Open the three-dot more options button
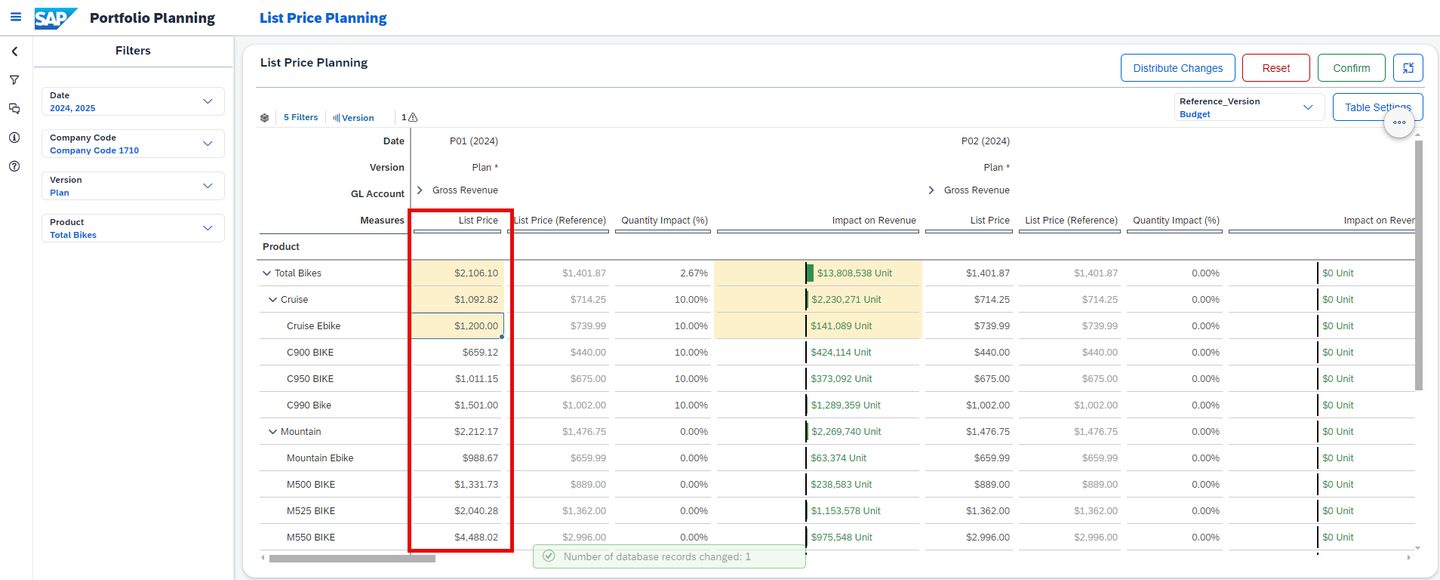 coord(1399,122)
